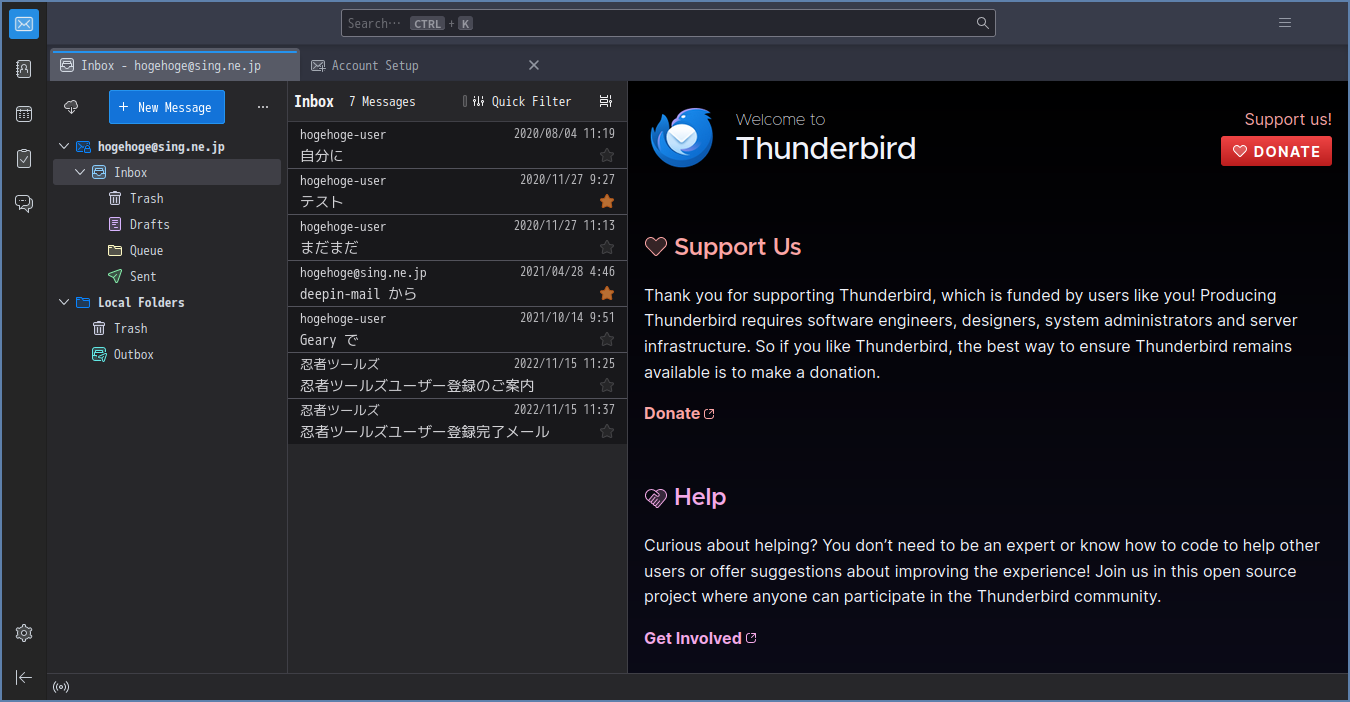
Task: Unstar the テスト message
Action: (x=606, y=201)
